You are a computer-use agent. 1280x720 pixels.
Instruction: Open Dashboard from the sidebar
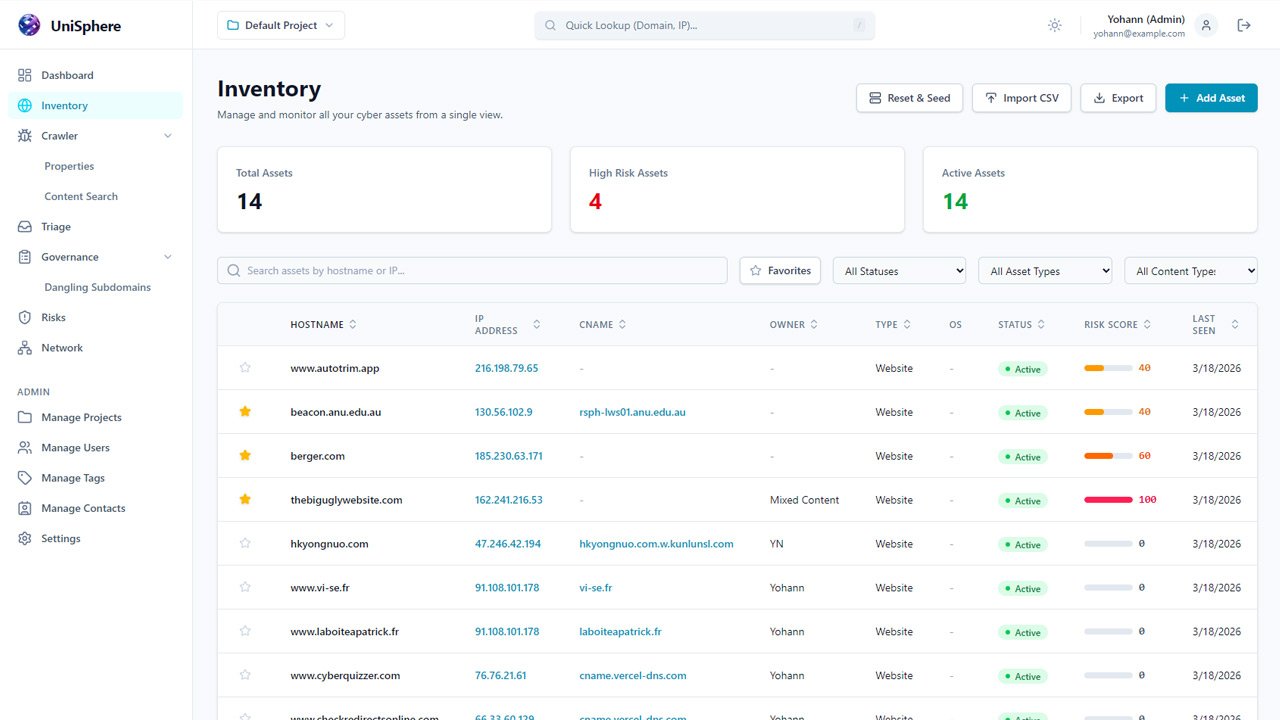[67, 75]
